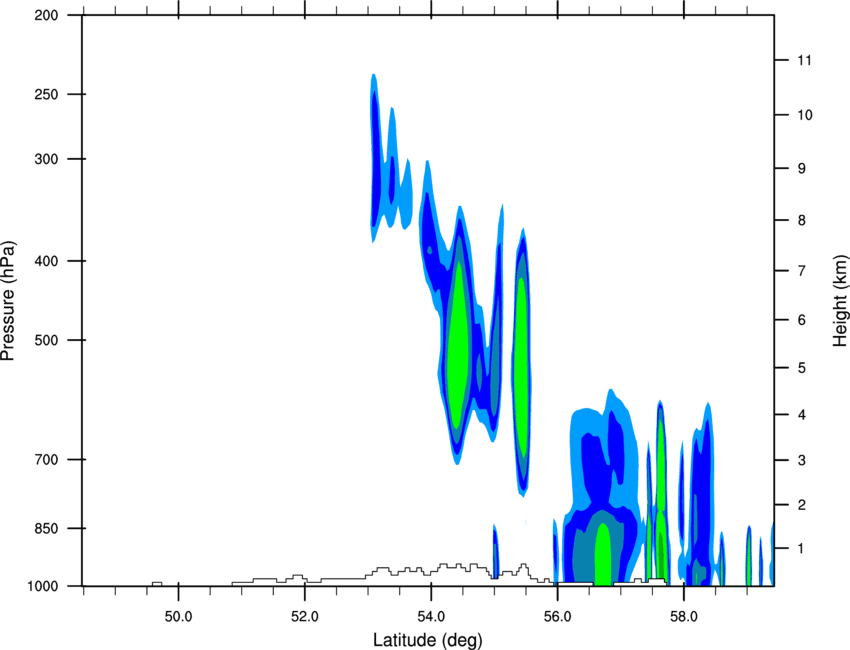Viewport: 850px width, 650px height.
Task: Click the 54.0 latitude tick label
Action: [431, 617]
